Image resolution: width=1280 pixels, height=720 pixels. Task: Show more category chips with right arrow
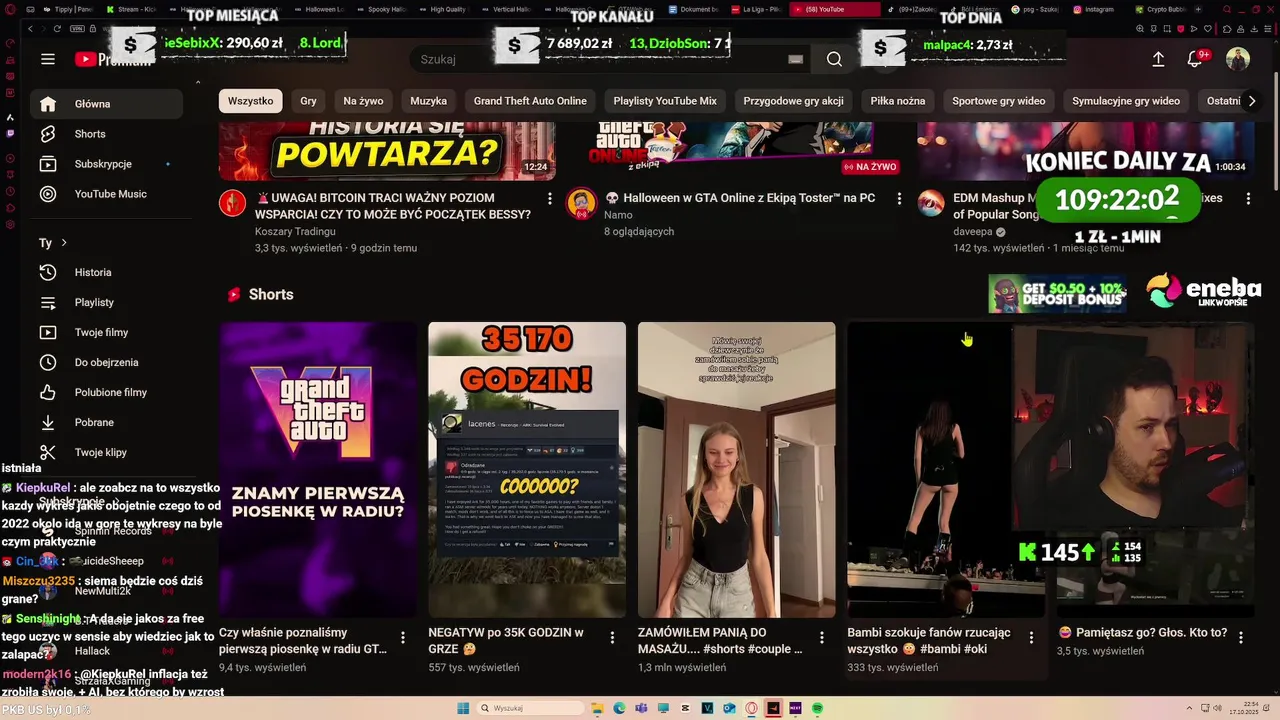point(1251,101)
